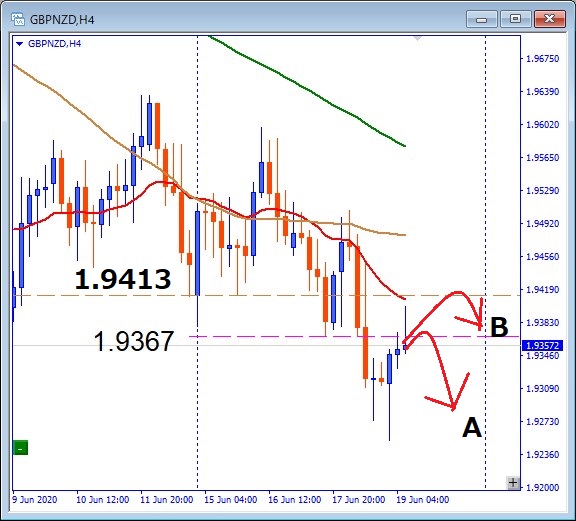This screenshot has height=521, width=576.
Task: Click the GBPNZD,H4 window title text
Action: pos(62,19)
